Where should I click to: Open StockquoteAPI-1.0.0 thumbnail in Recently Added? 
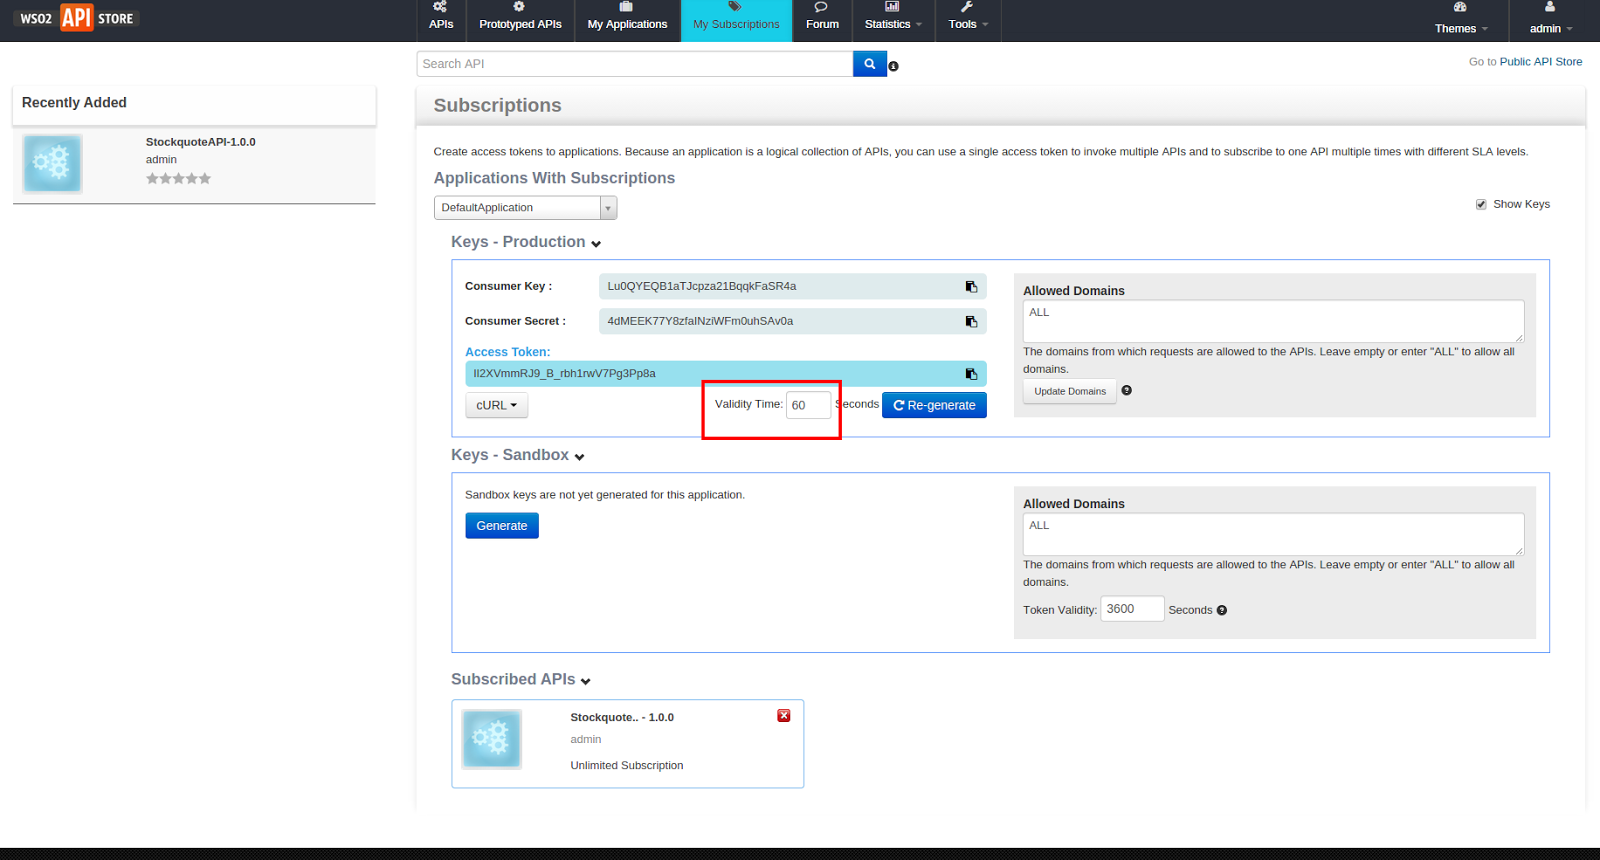pos(53,163)
